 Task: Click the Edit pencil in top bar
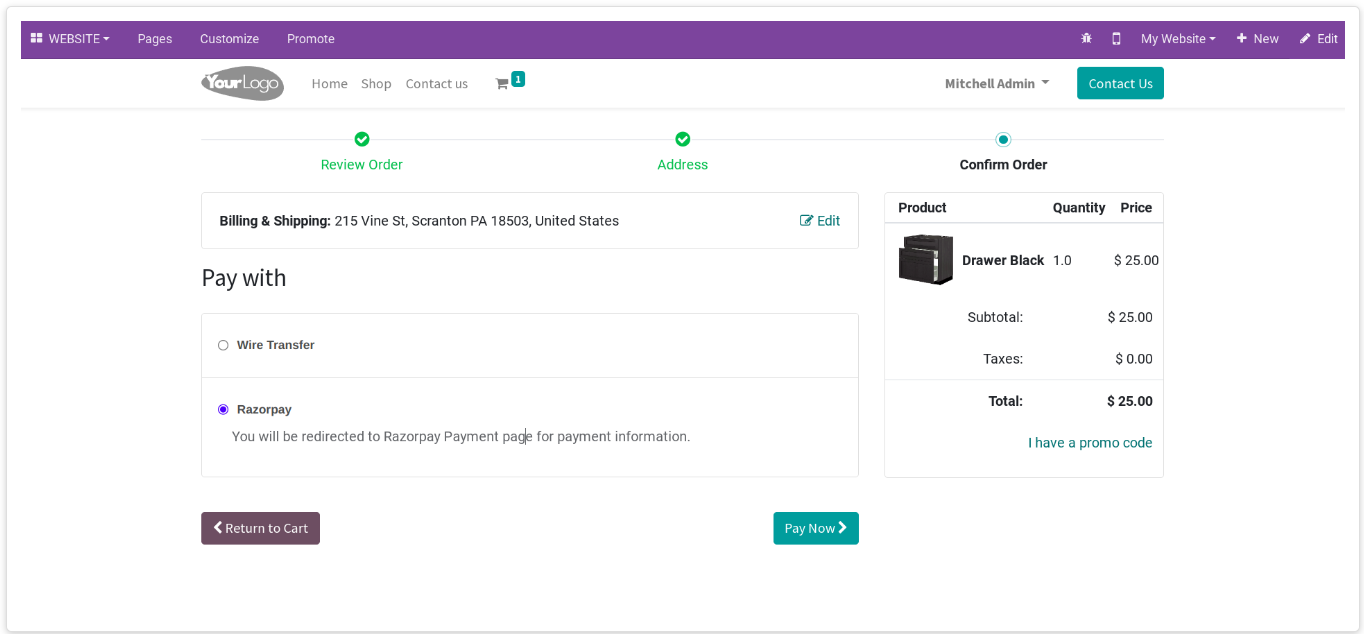coord(1318,39)
